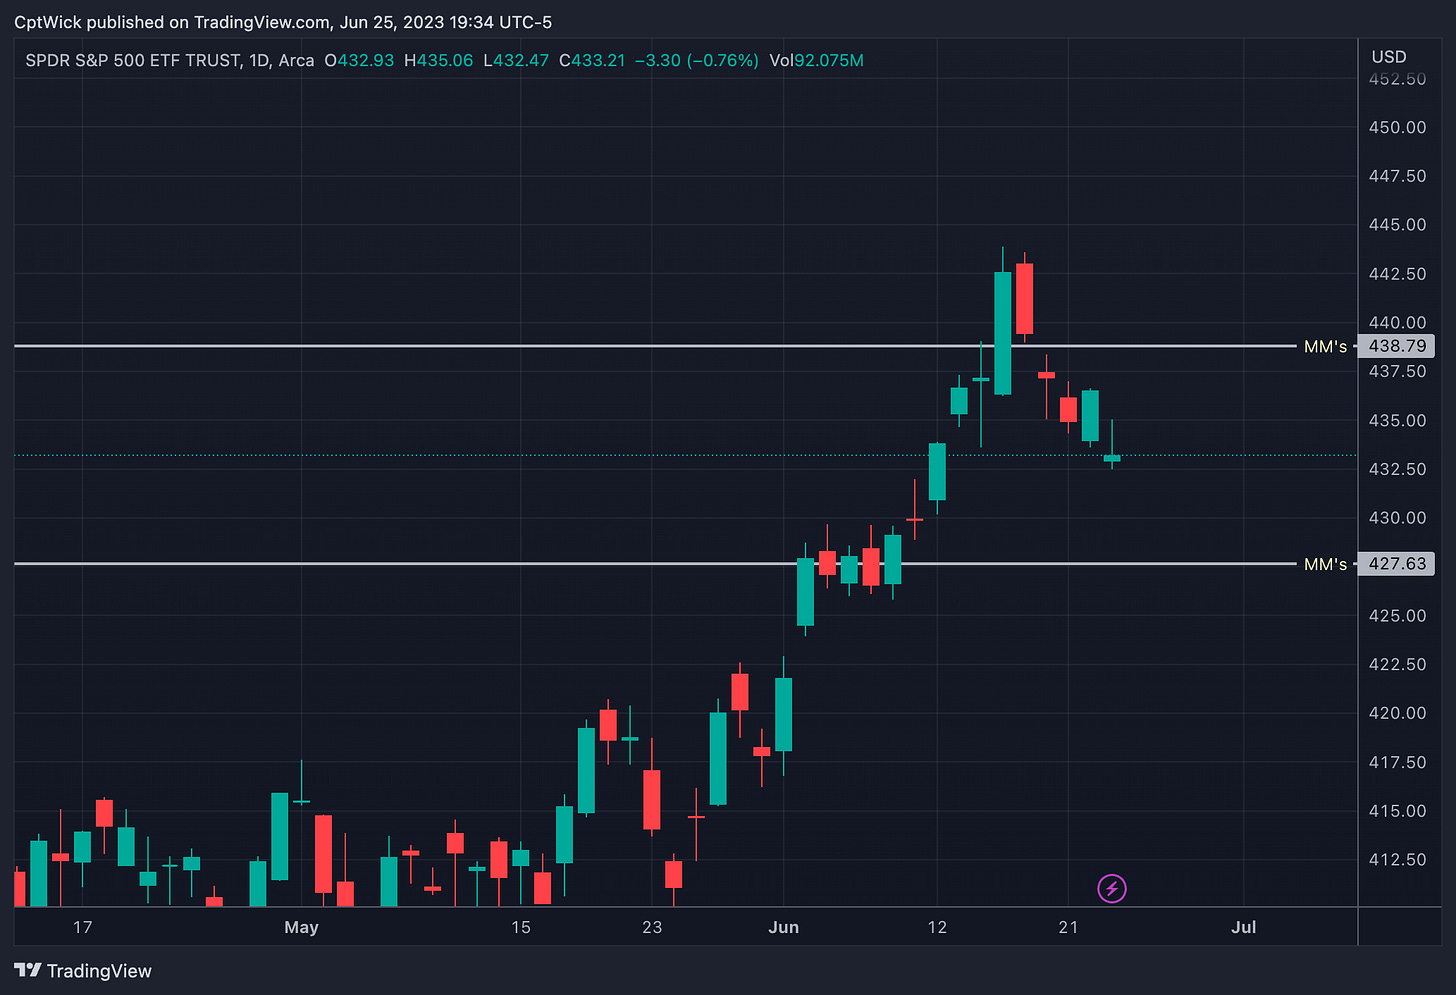Screen dimensions: 1456x995
Task: Click the TradingView wordmark text
Action: pyautogui.click(x=99, y=971)
